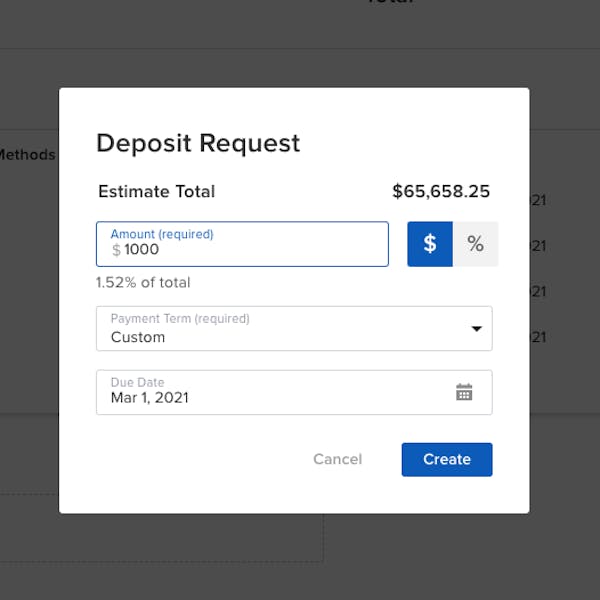Click the Mar 1, 2021 date text
Image resolution: width=600 pixels, height=600 pixels.
(x=150, y=398)
